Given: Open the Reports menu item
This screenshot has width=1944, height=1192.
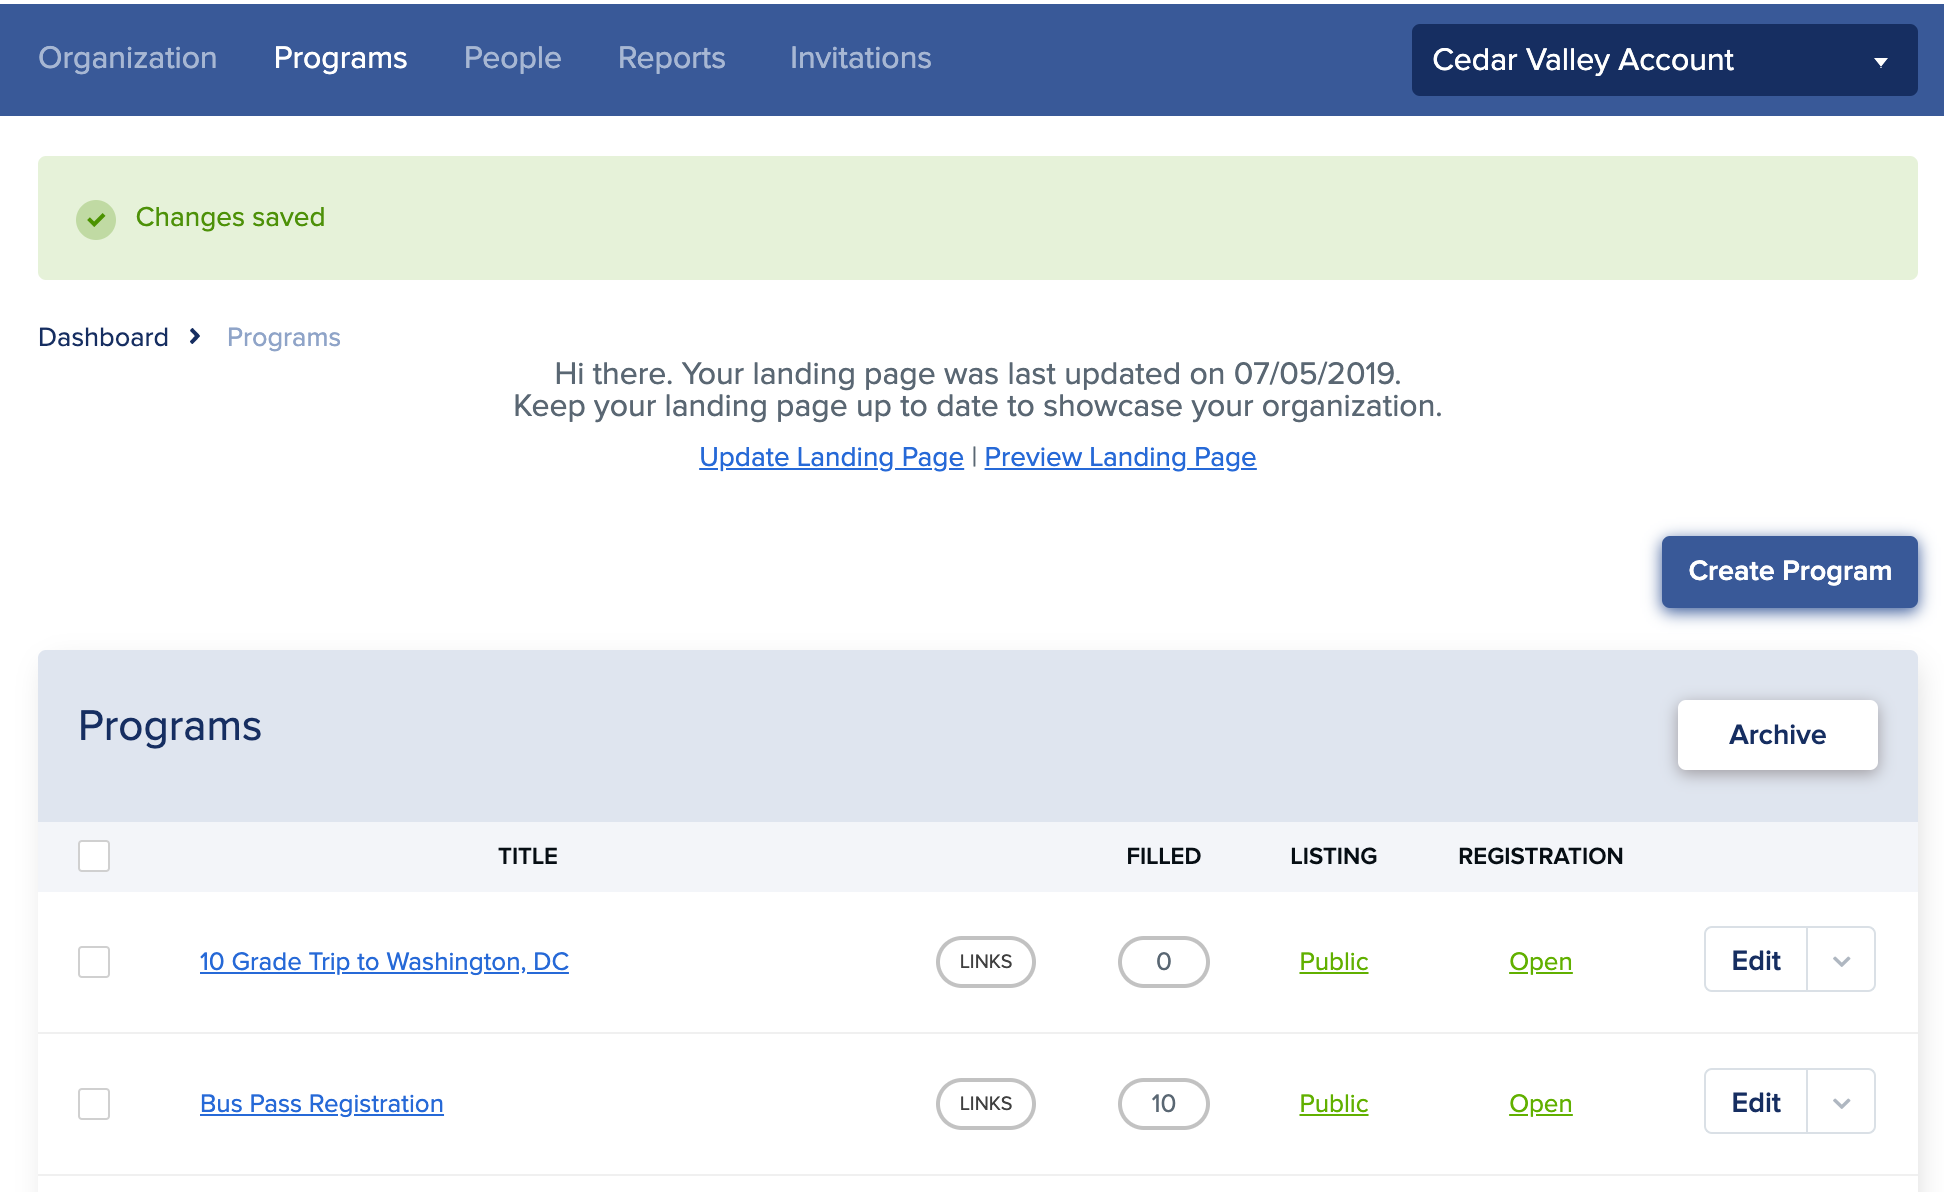Looking at the screenshot, I should click(x=671, y=58).
